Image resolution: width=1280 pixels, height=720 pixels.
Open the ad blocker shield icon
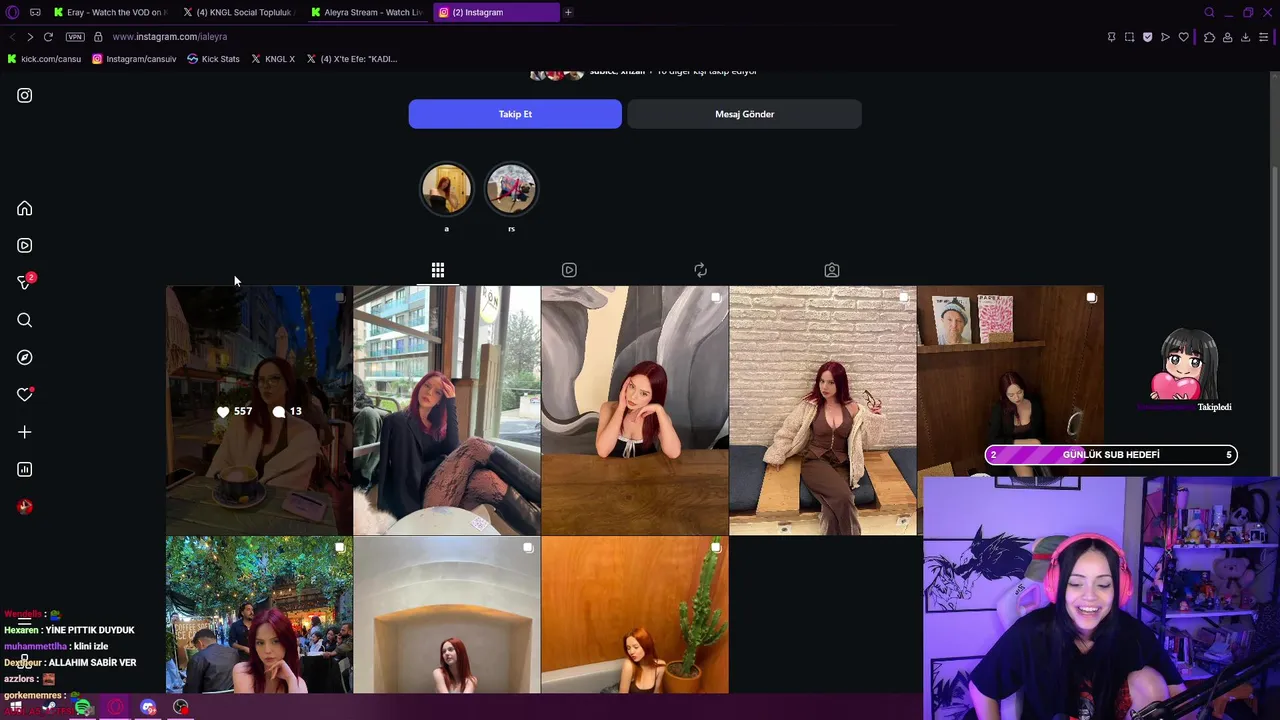(1148, 37)
